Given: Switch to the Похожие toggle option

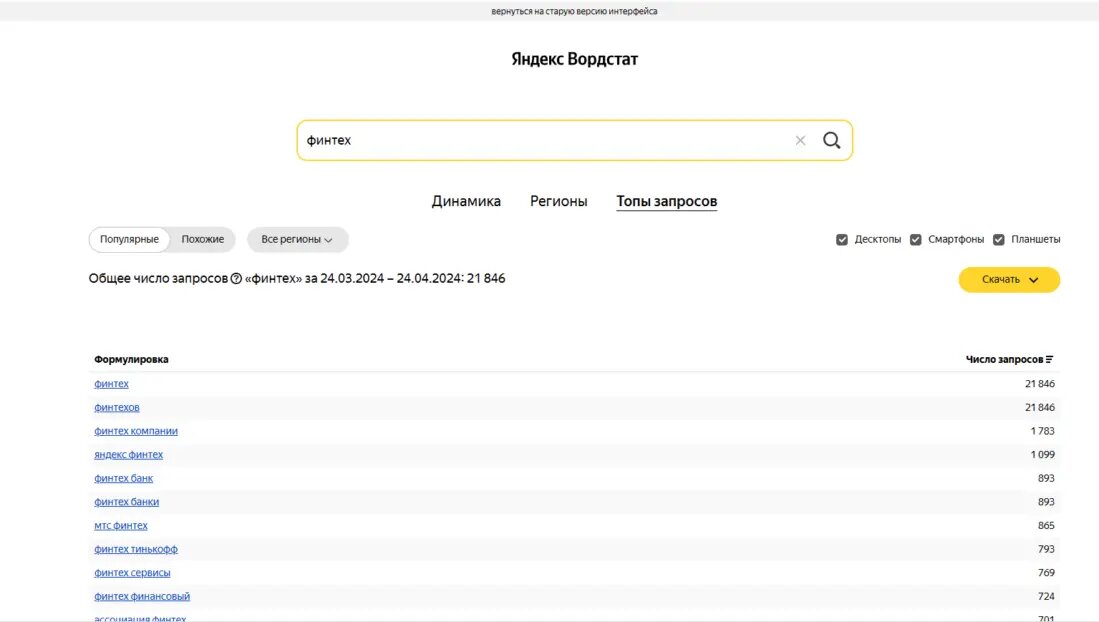Looking at the screenshot, I should pyautogui.click(x=203, y=239).
